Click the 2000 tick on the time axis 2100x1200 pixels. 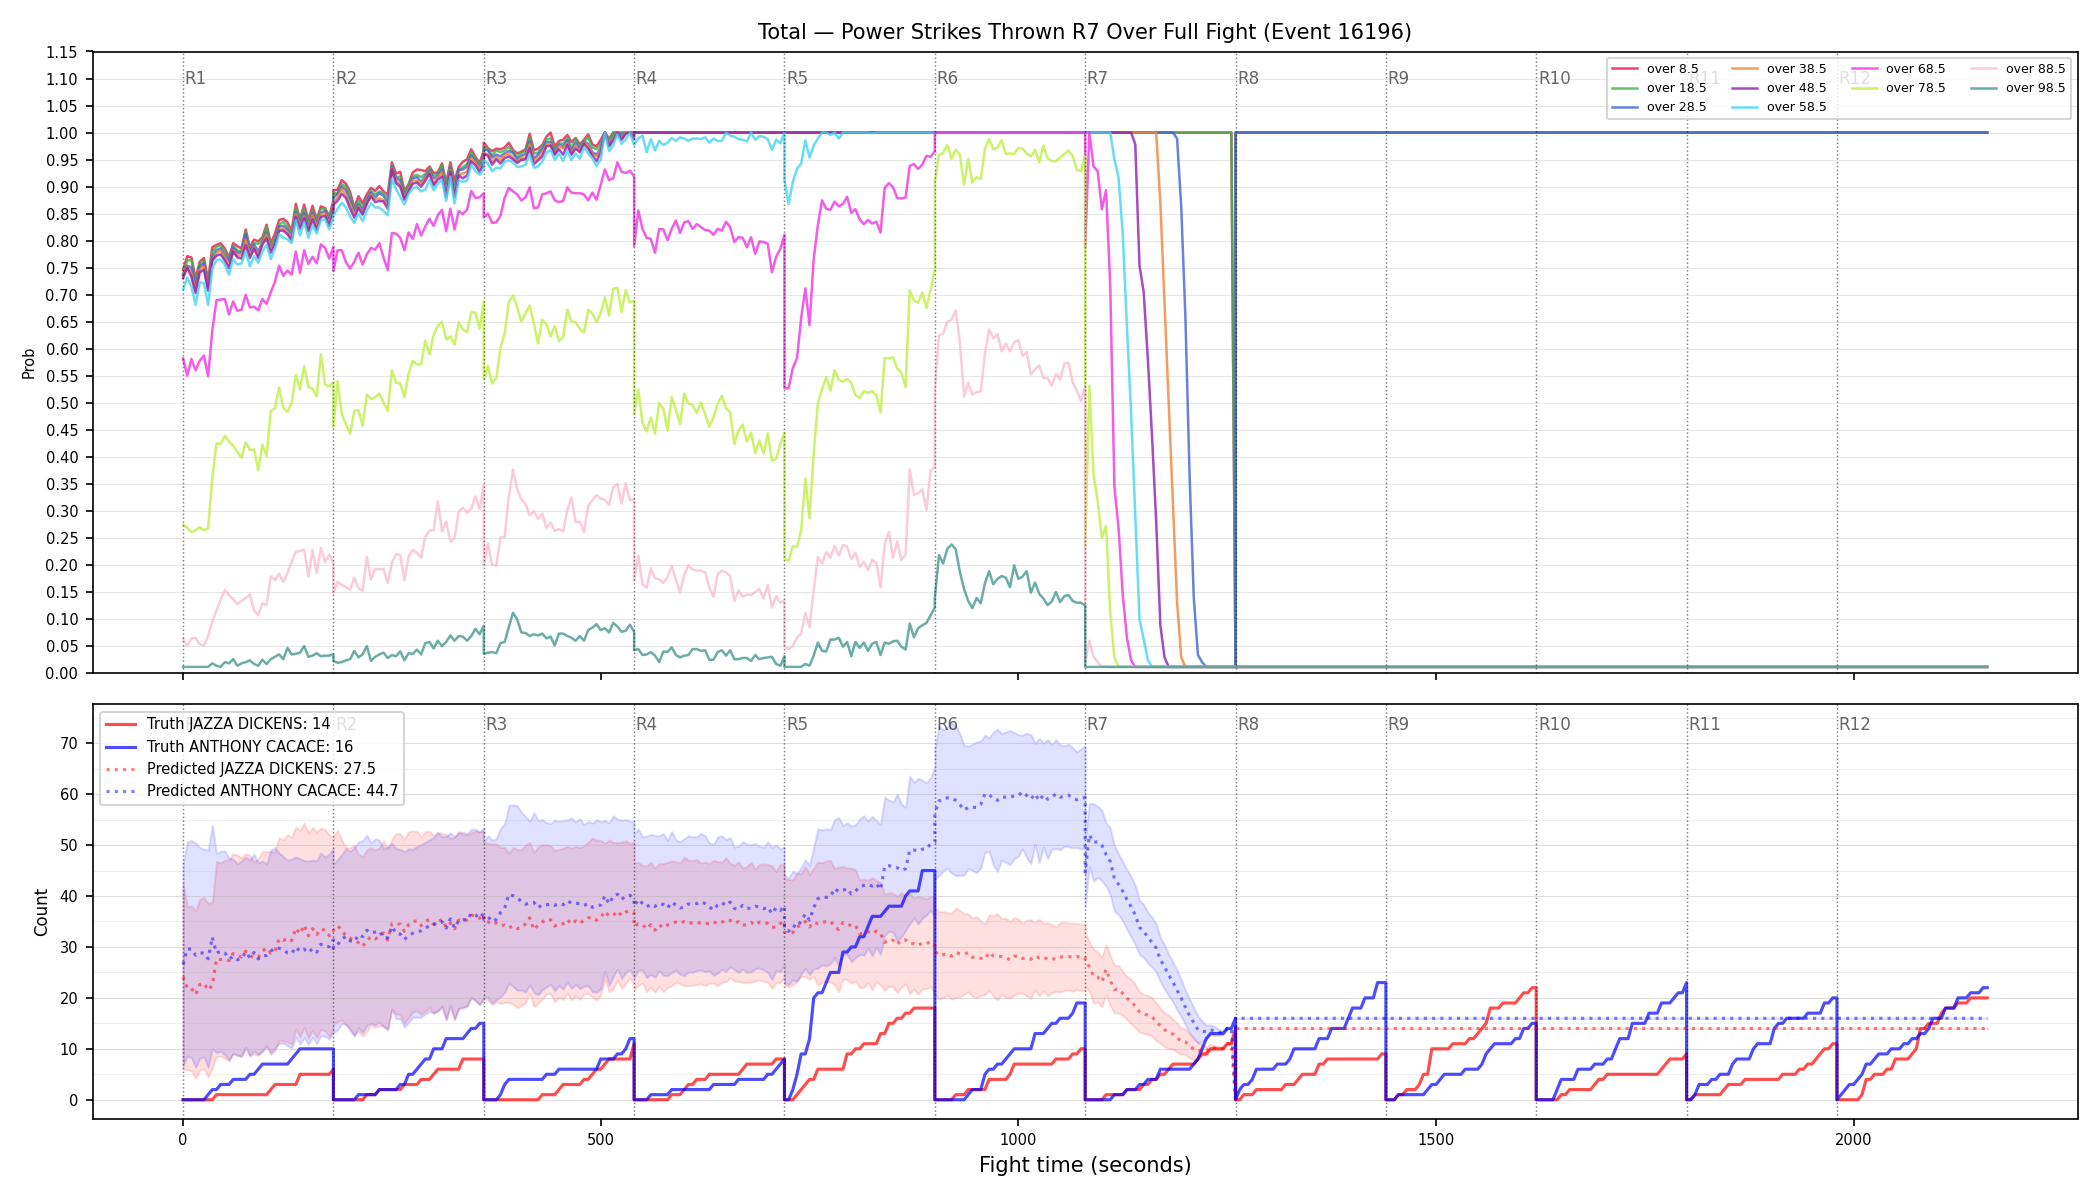pos(1854,1139)
